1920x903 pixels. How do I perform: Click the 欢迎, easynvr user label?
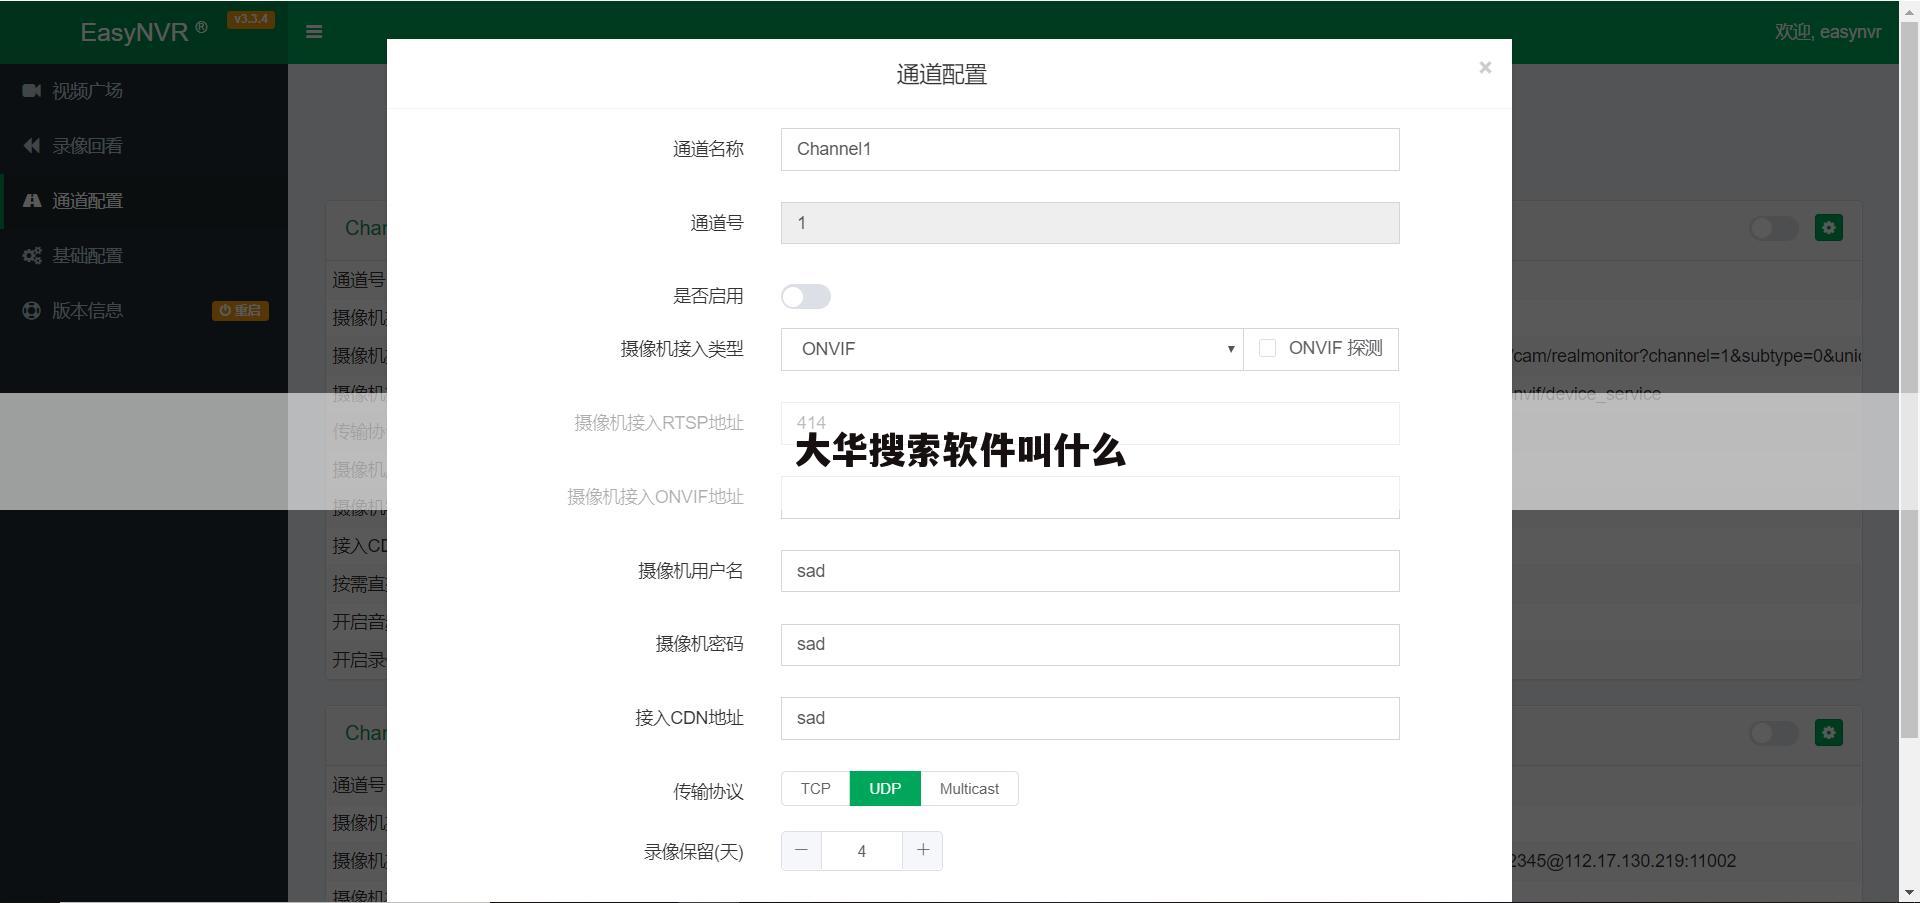(1828, 32)
